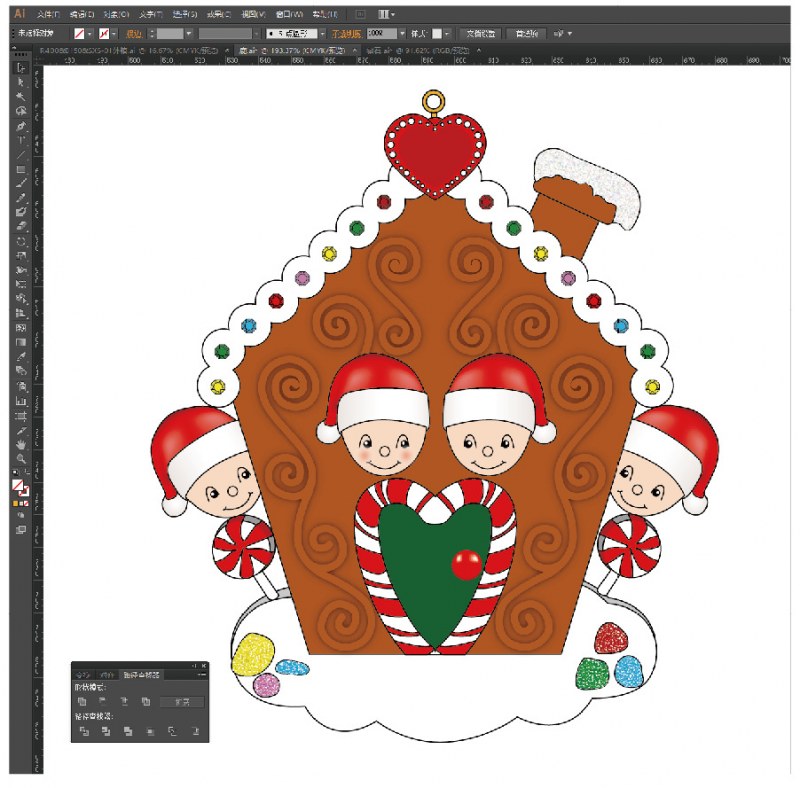
Task: Select the Hand tool
Action: click(x=20, y=445)
